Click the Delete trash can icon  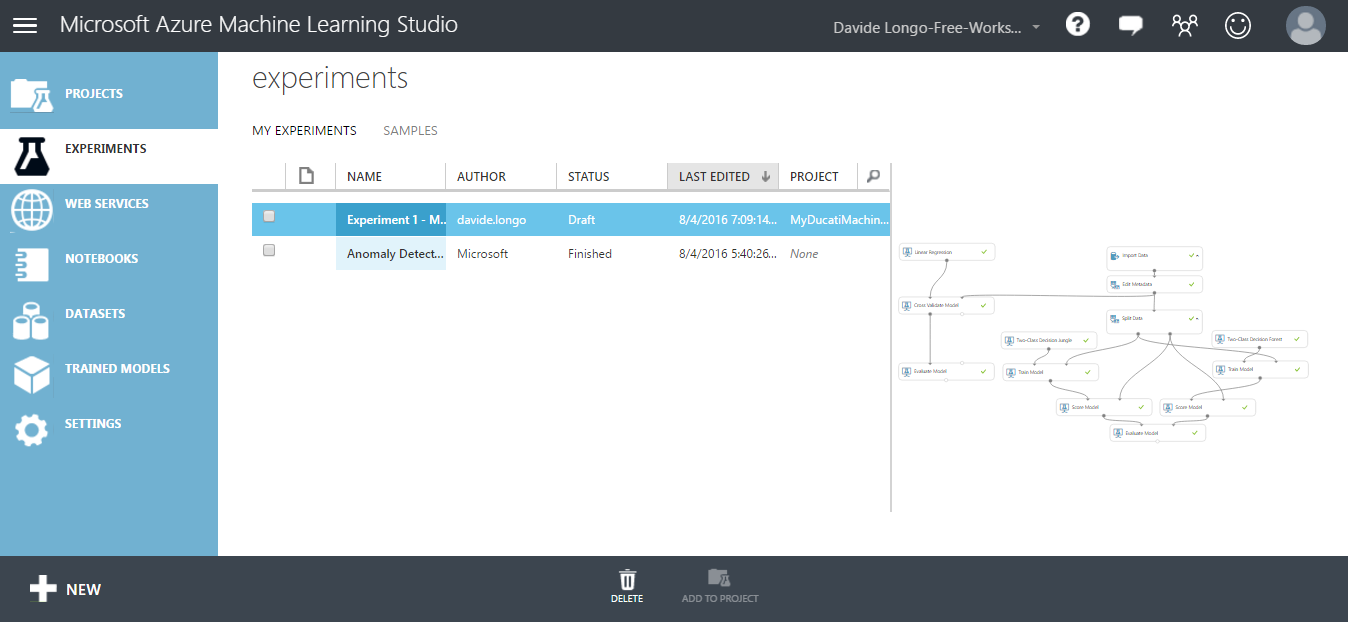click(x=627, y=586)
